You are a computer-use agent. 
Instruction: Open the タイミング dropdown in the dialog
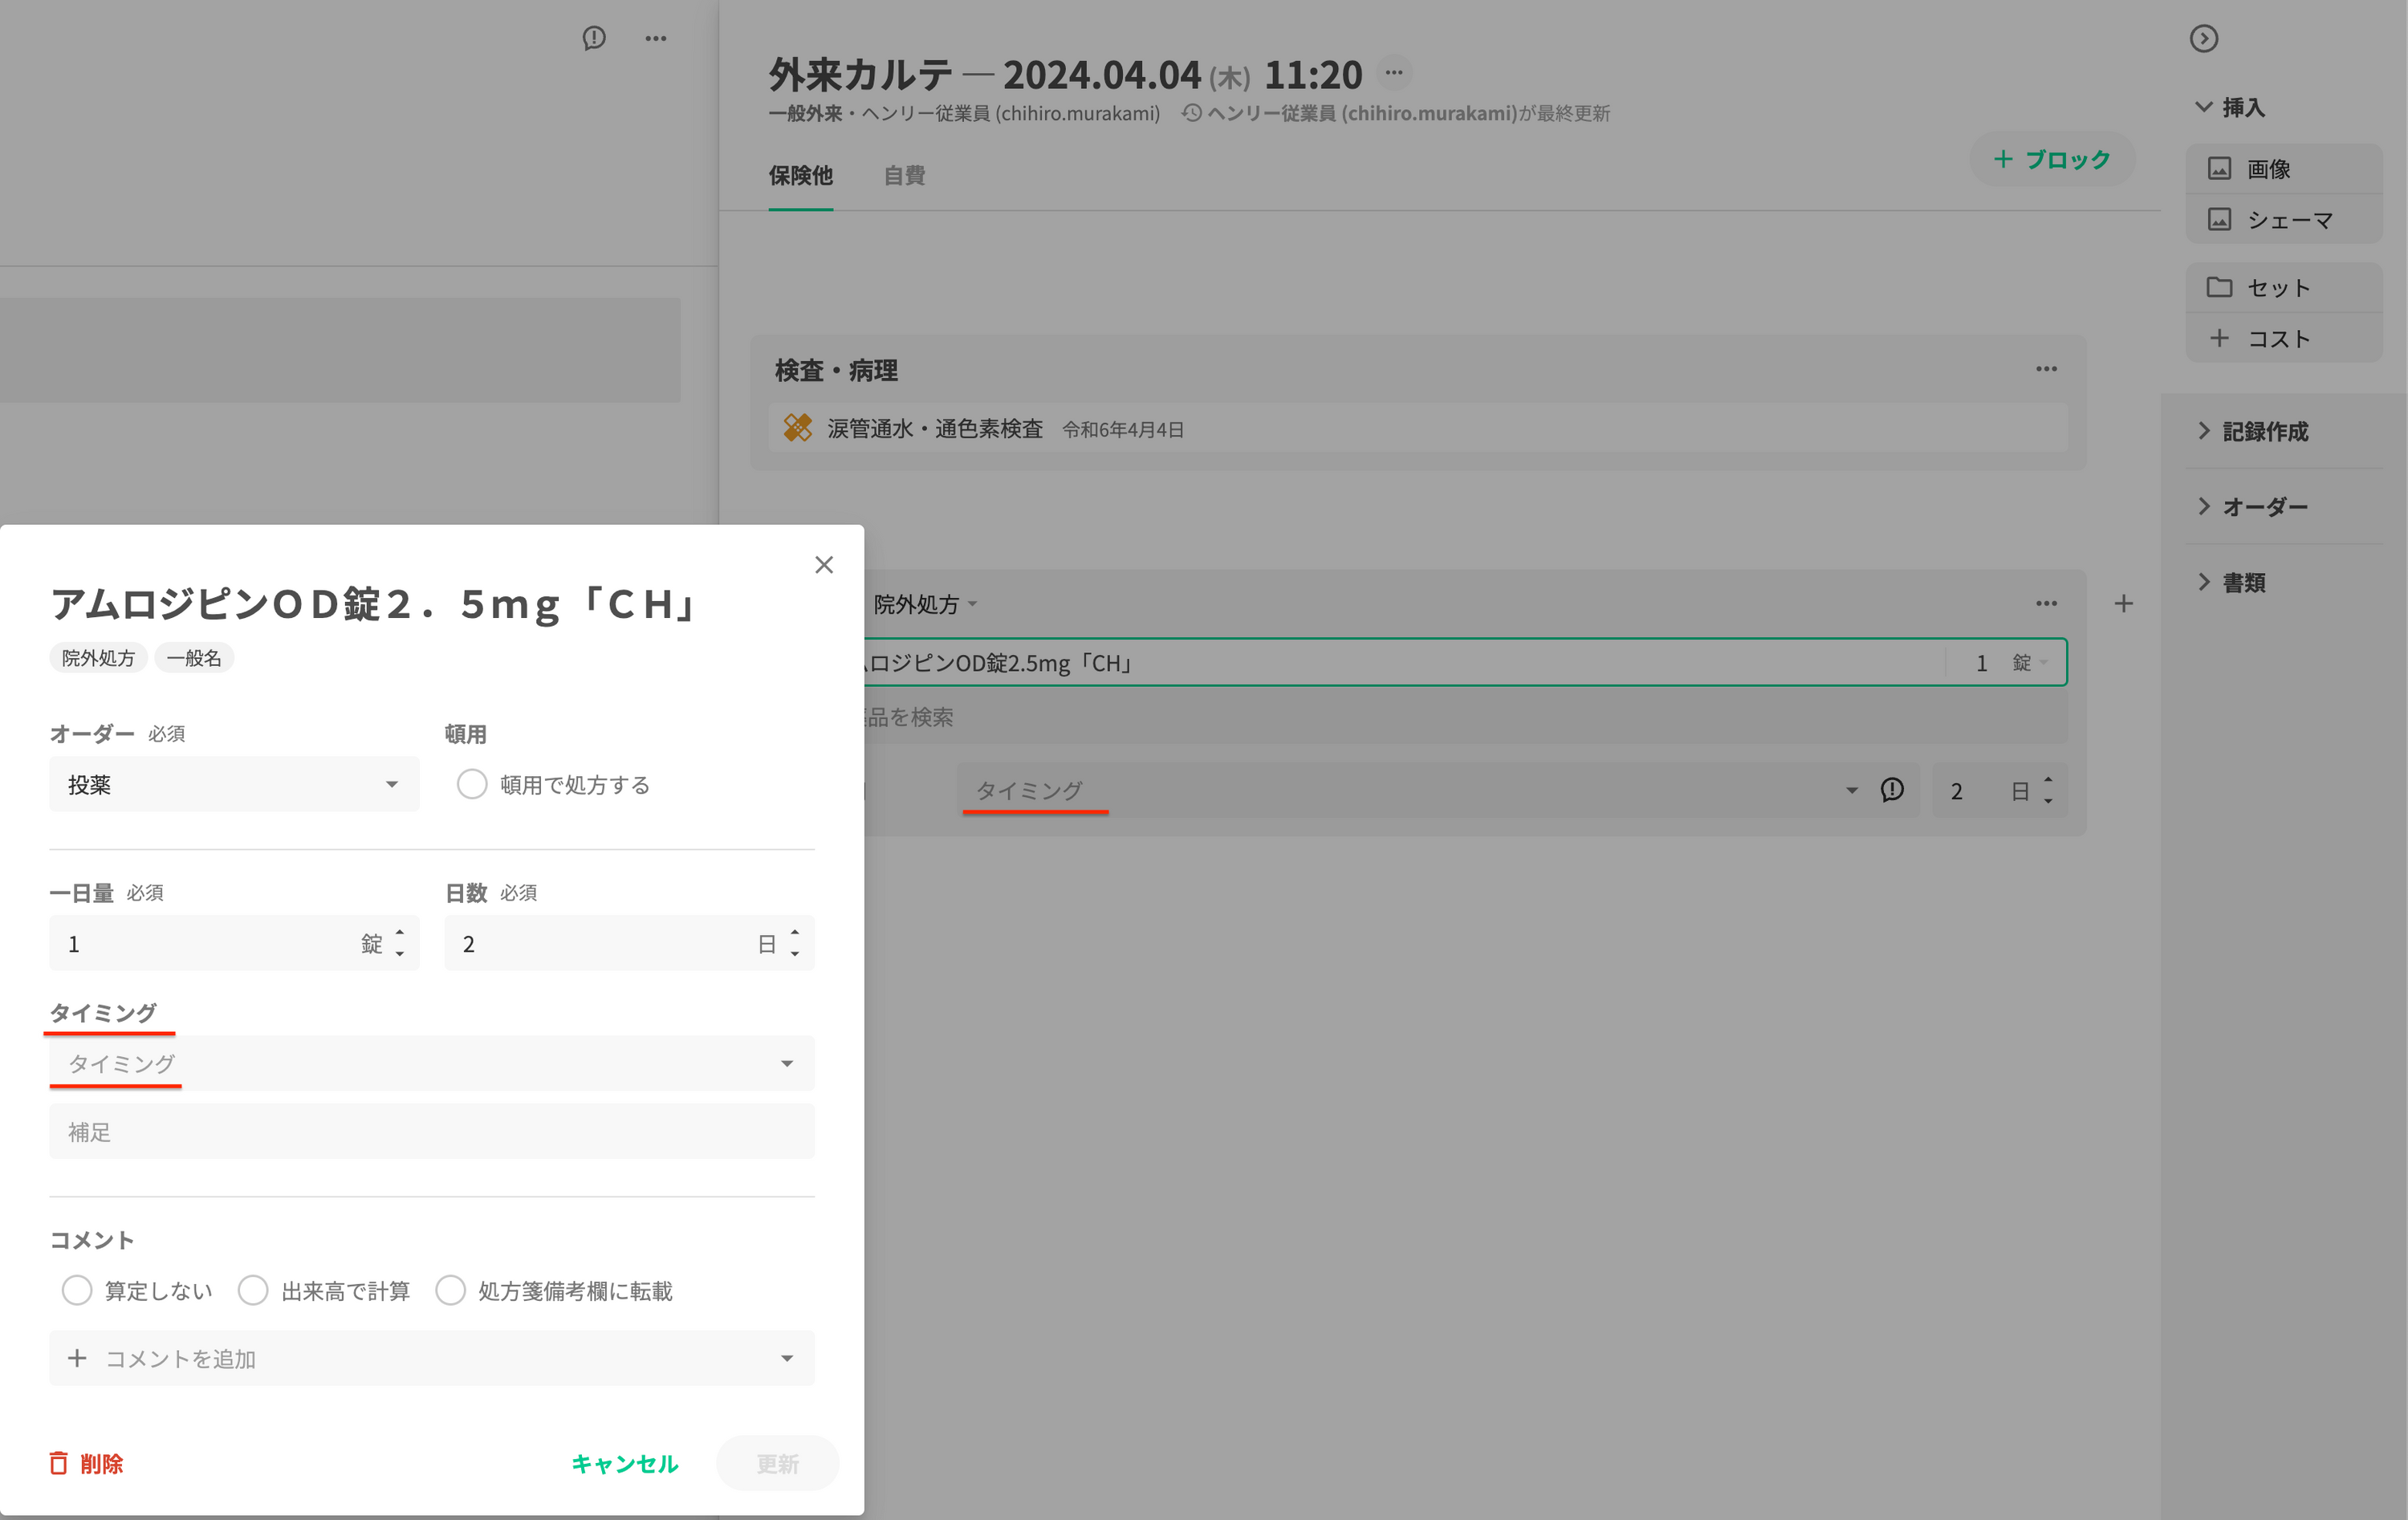pyautogui.click(x=431, y=1063)
